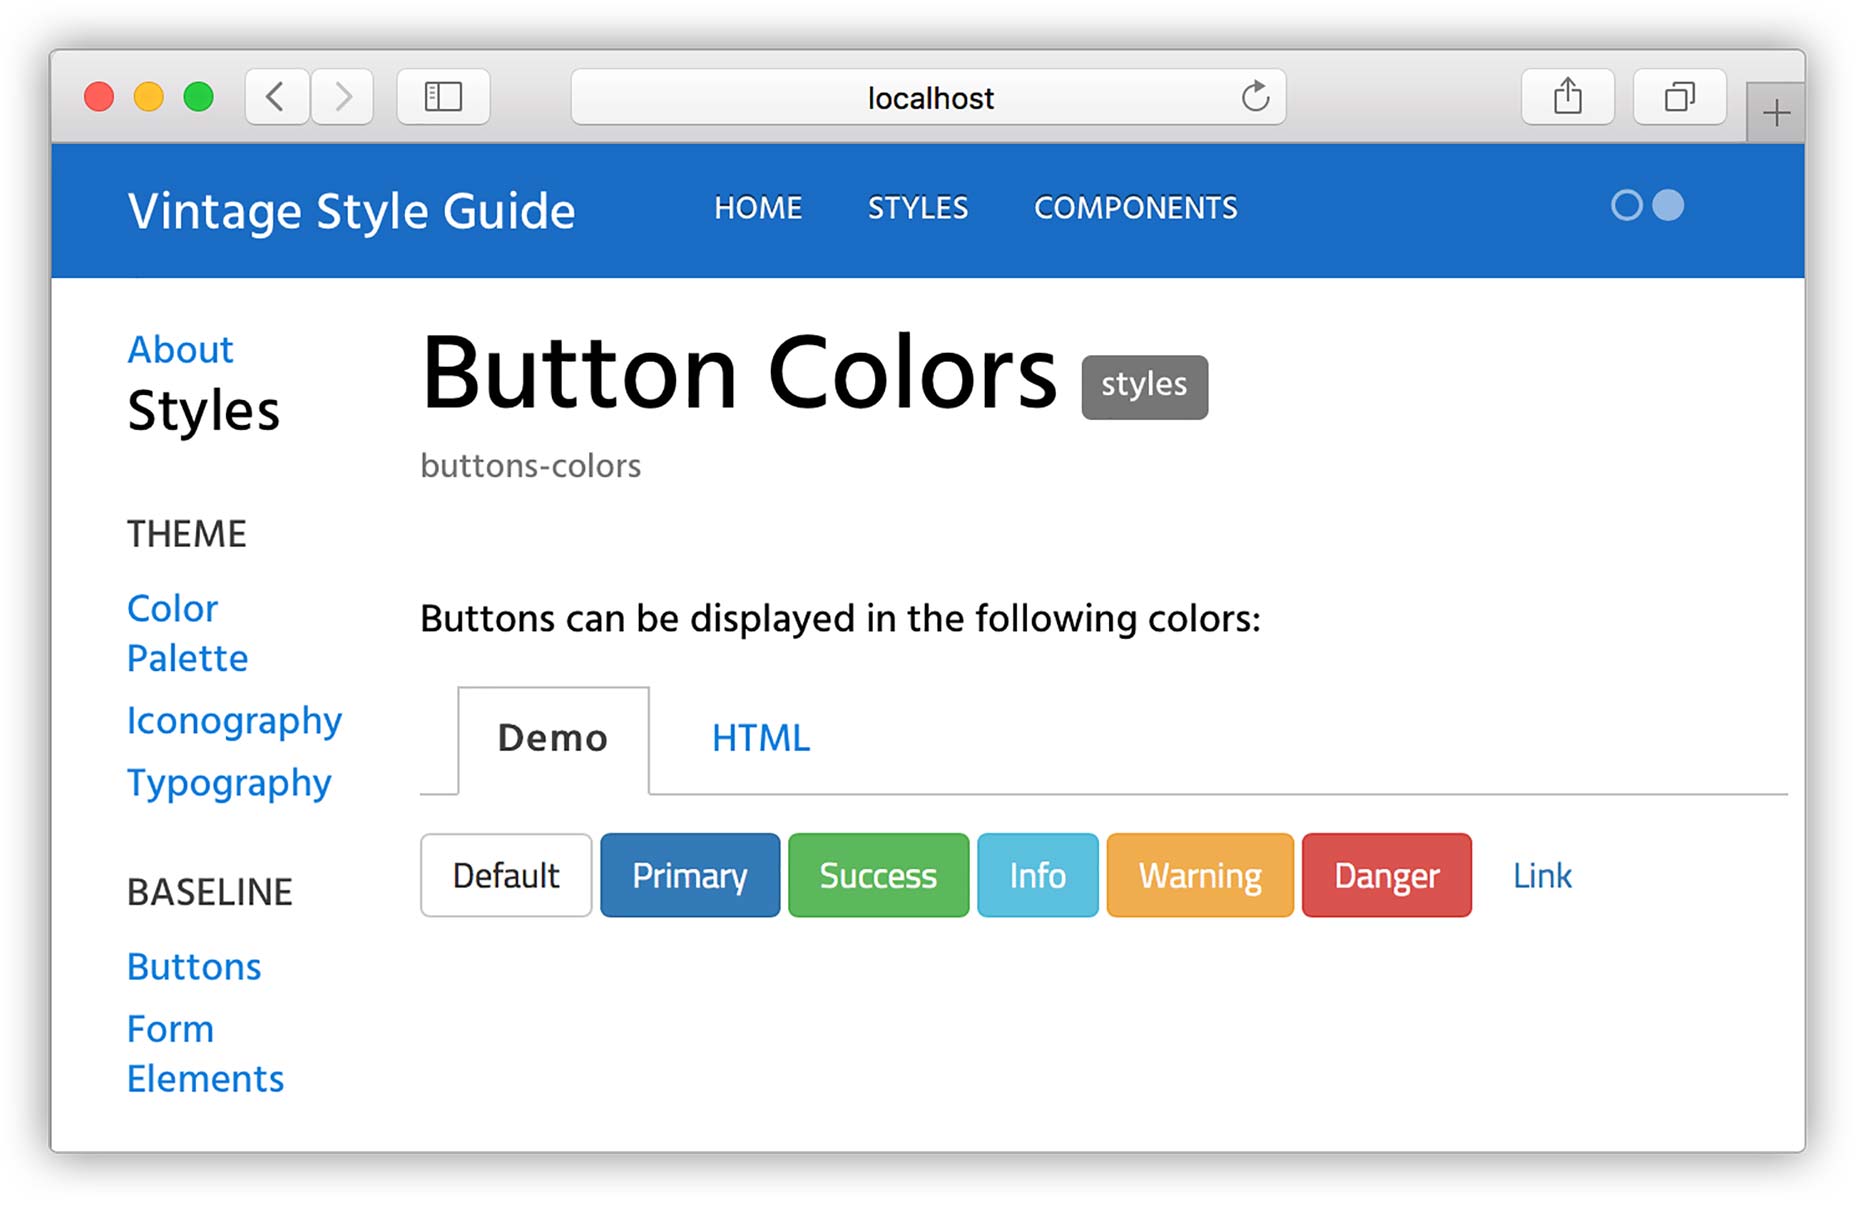
Task: Open the HOME nav menu item
Action: (758, 208)
